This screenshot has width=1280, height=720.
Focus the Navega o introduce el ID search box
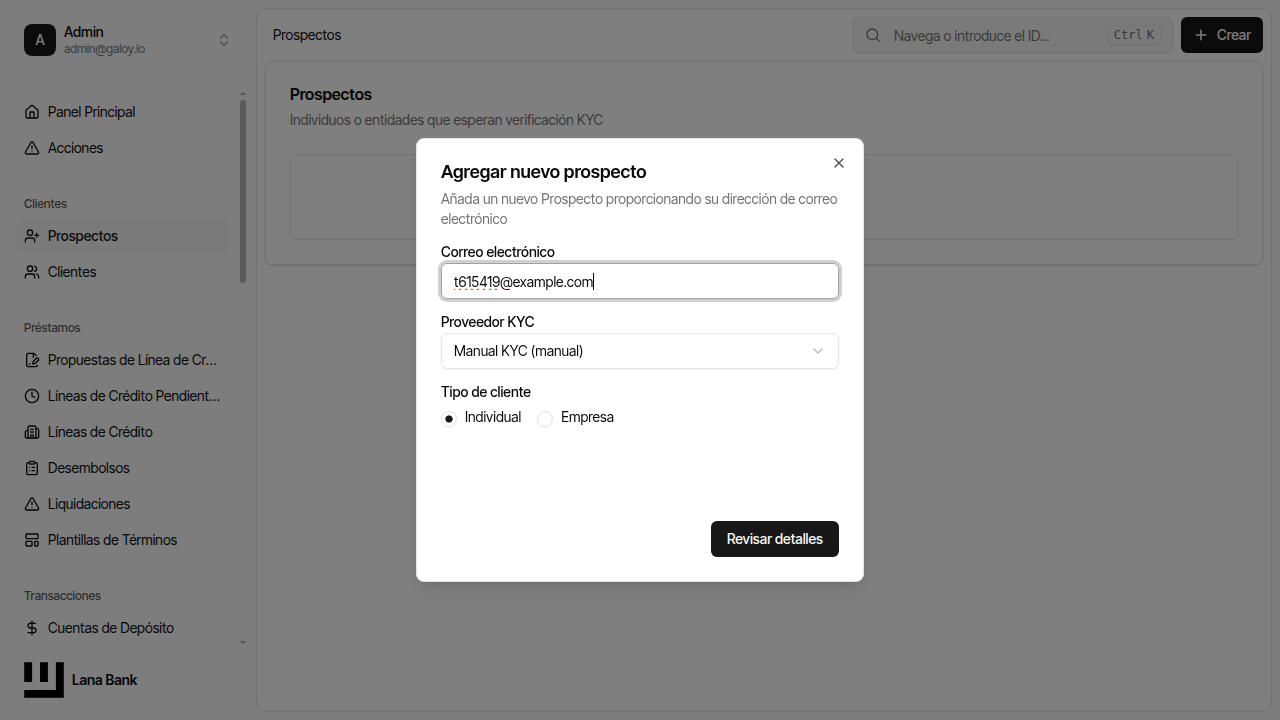(x=1013, y=35)
